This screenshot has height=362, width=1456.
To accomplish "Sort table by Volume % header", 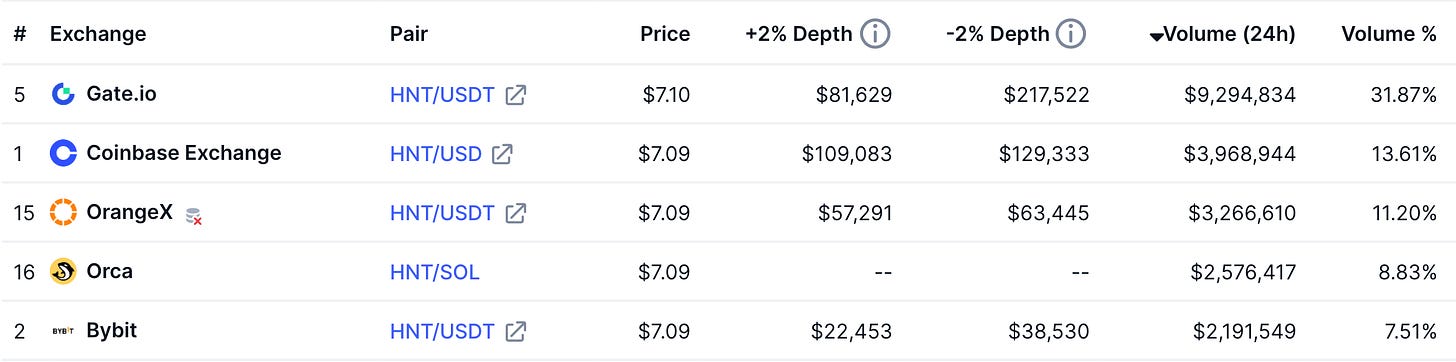I will pos(1389,34).
